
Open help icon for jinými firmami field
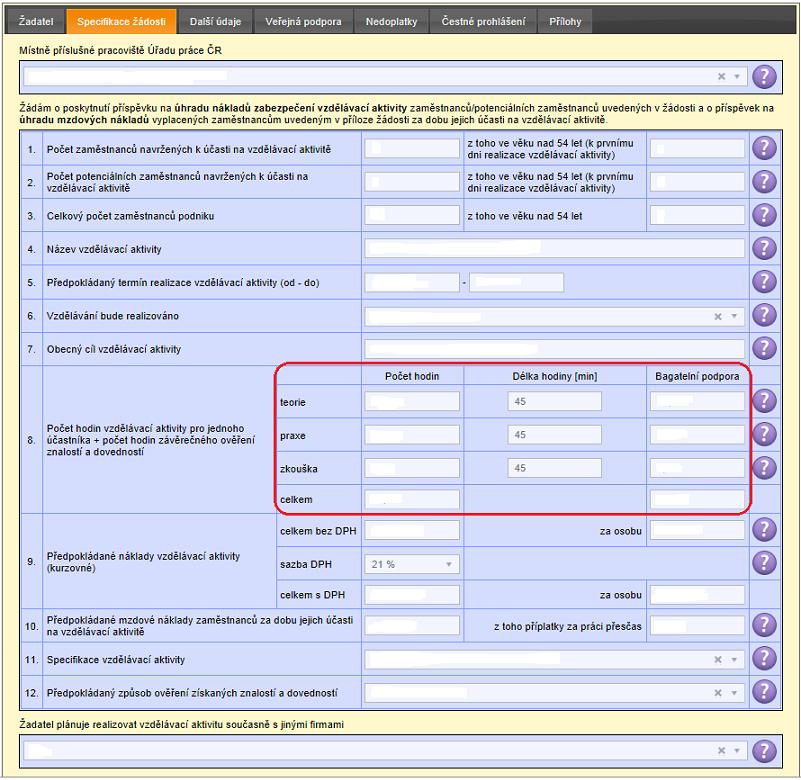coord(764,751)
